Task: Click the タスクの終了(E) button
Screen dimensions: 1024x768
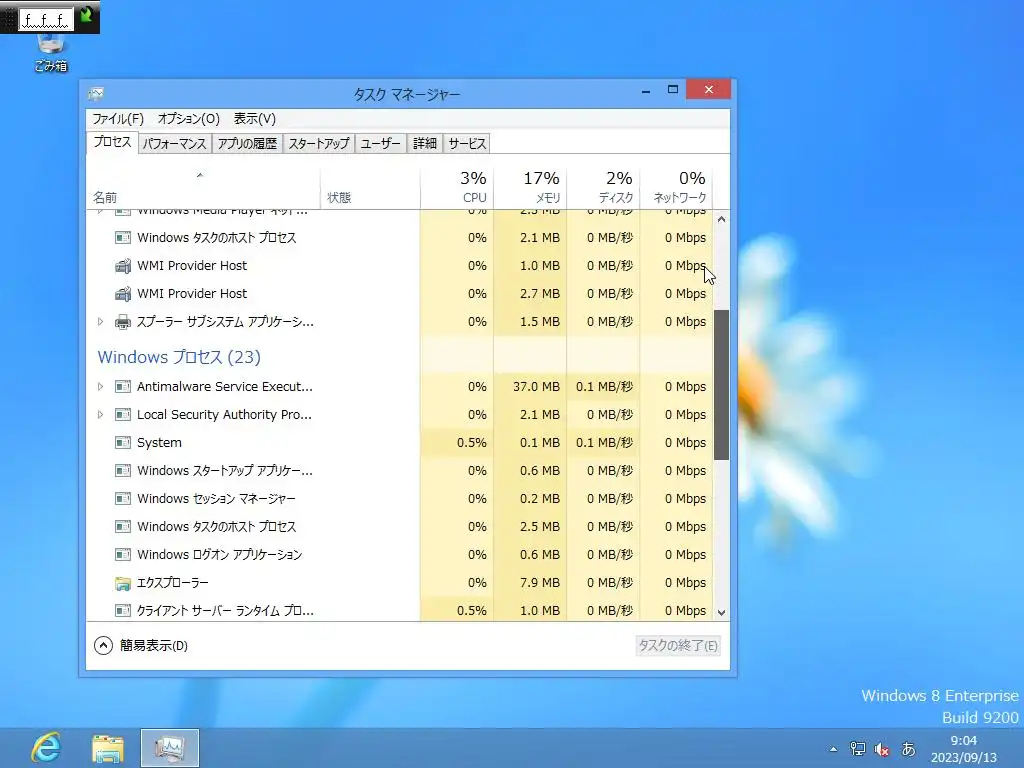Action: (x=678, y=646)
